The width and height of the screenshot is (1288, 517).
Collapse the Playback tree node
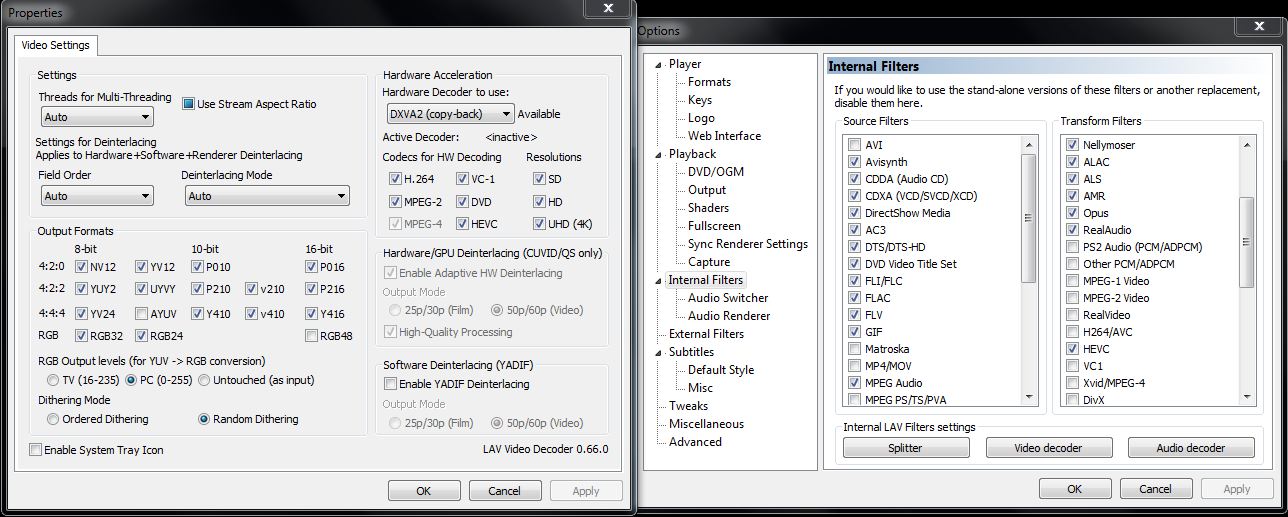[659, 155]
